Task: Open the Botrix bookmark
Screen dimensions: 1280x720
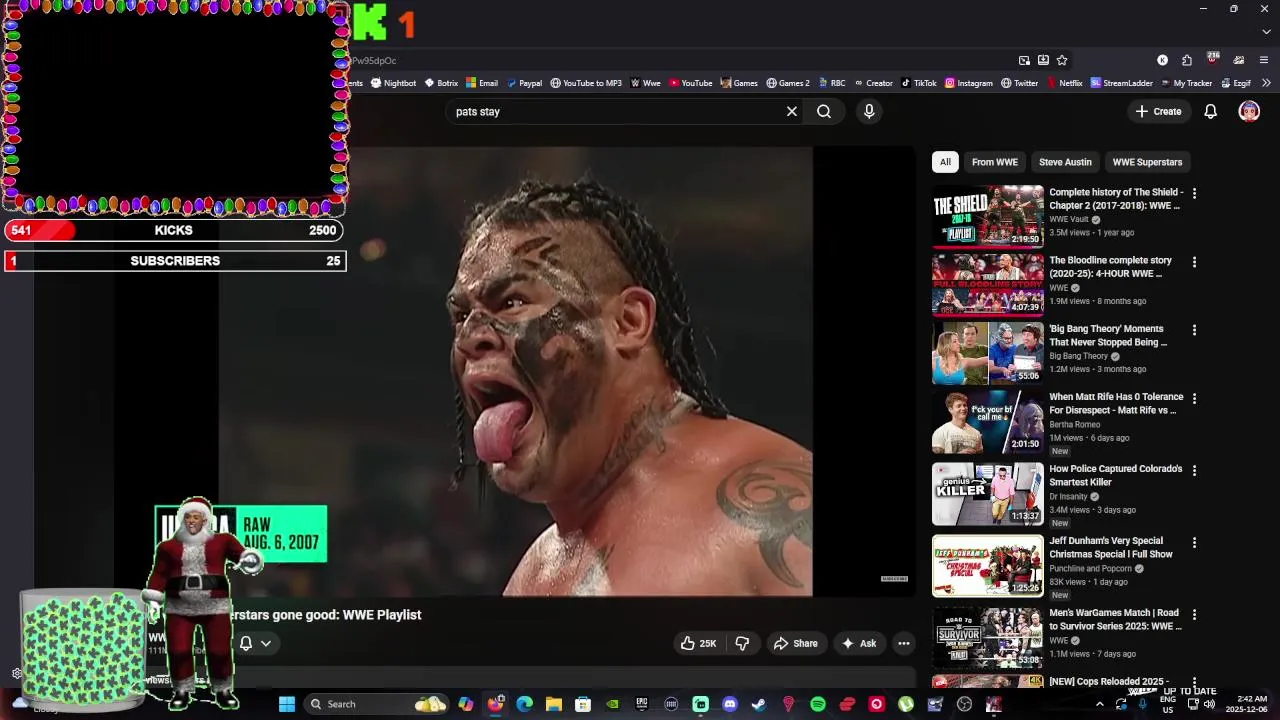Action: [441, 83]
